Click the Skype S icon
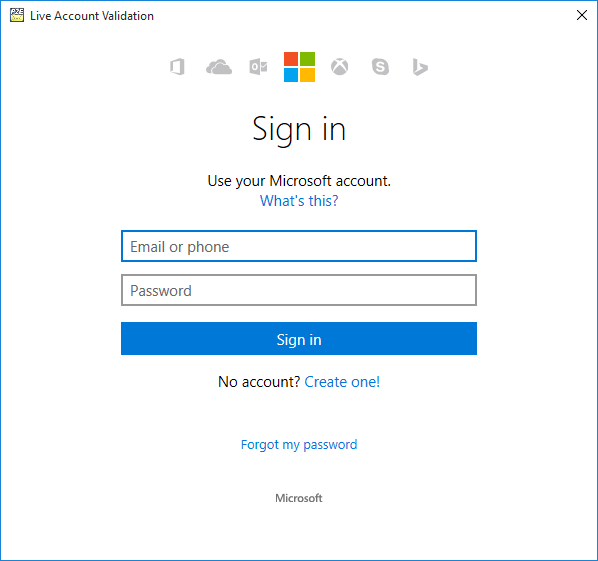Screen dimensions: 598x561 (380, 67)
